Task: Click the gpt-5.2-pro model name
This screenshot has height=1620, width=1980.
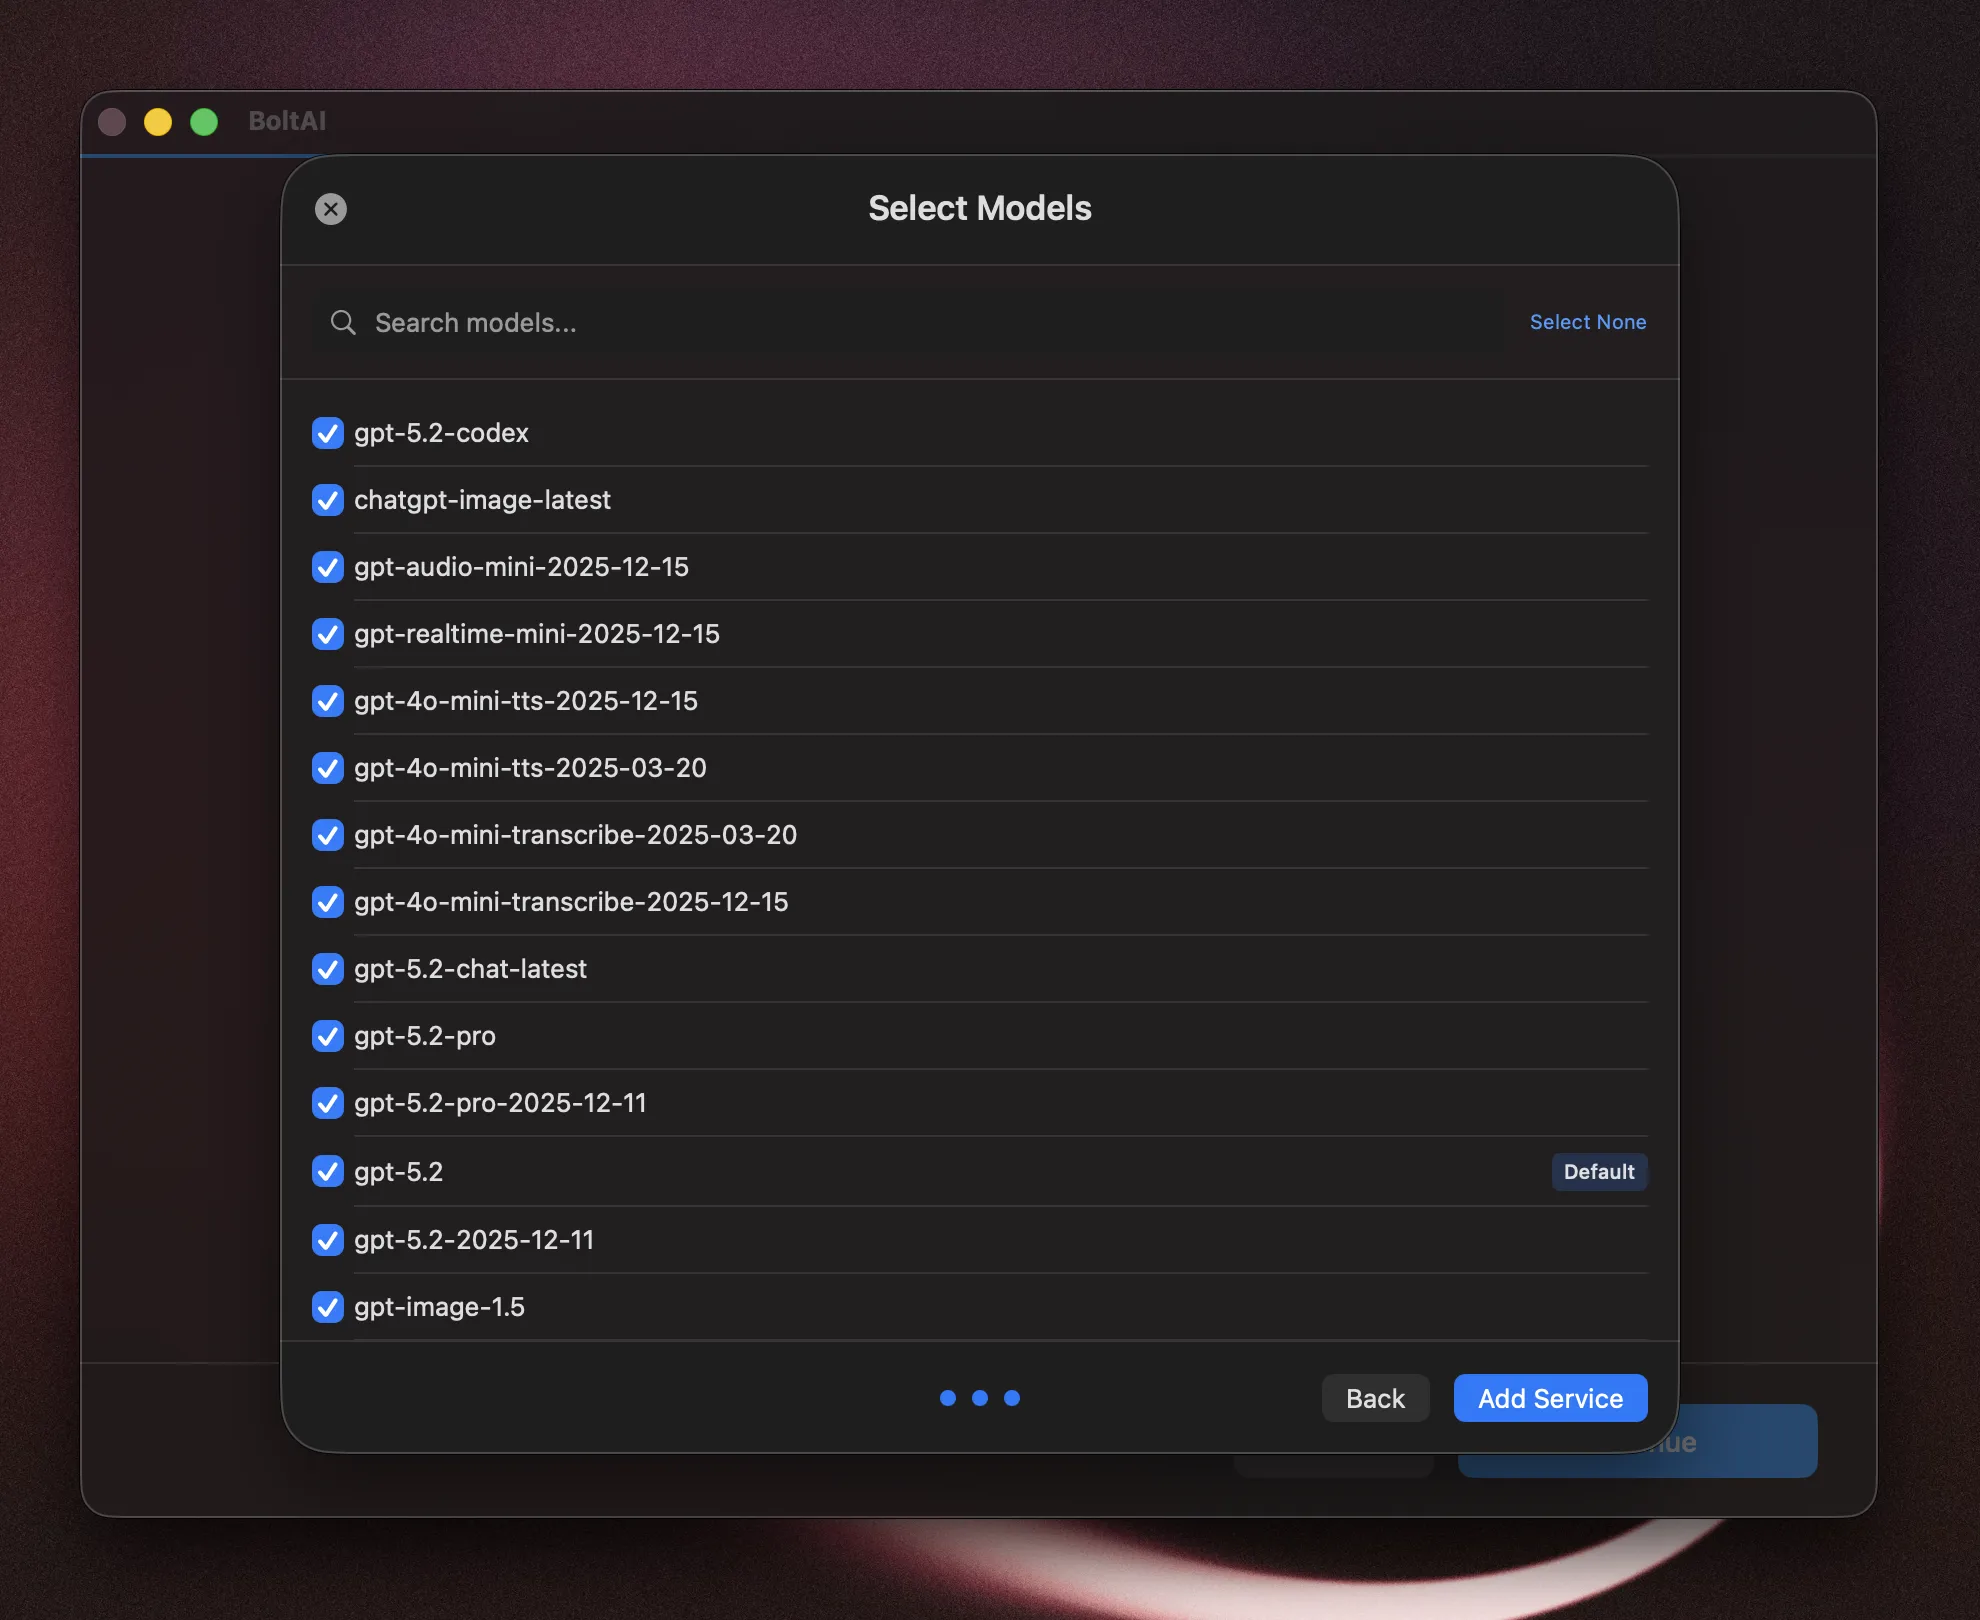Action: click(x=425, y=1036)
